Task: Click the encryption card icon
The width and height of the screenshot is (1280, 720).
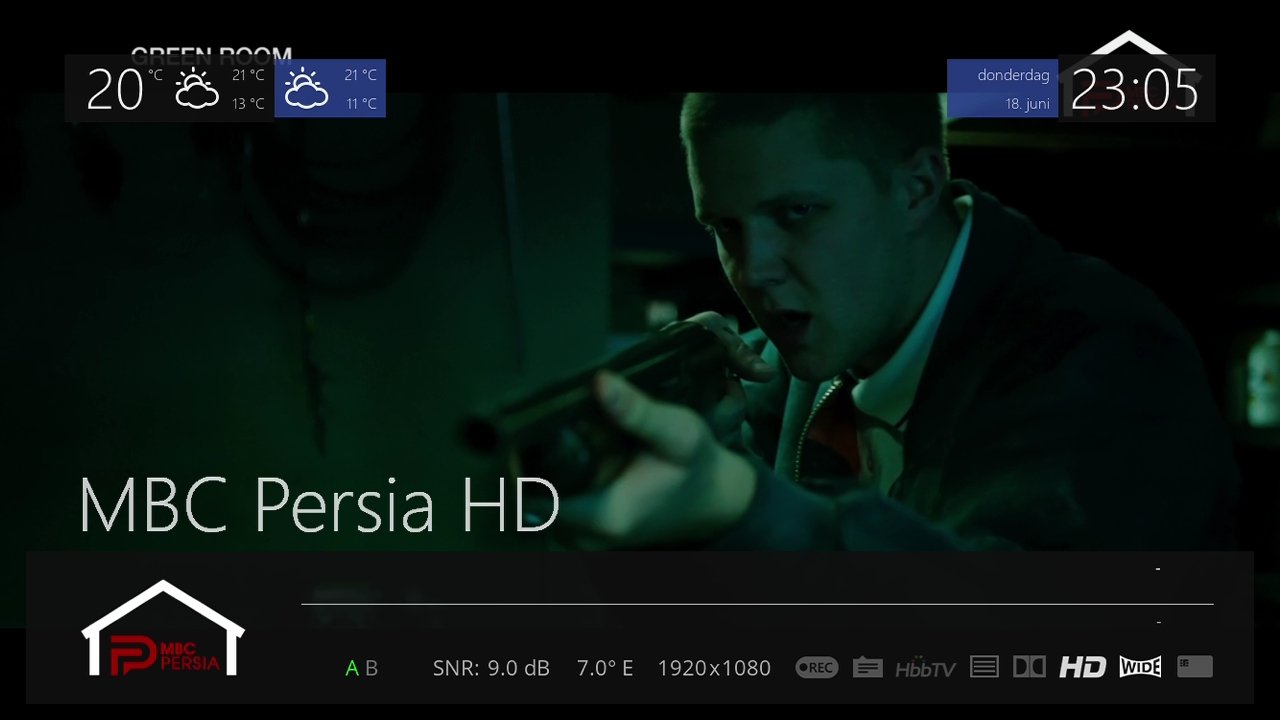Action: click(1195, 667)
